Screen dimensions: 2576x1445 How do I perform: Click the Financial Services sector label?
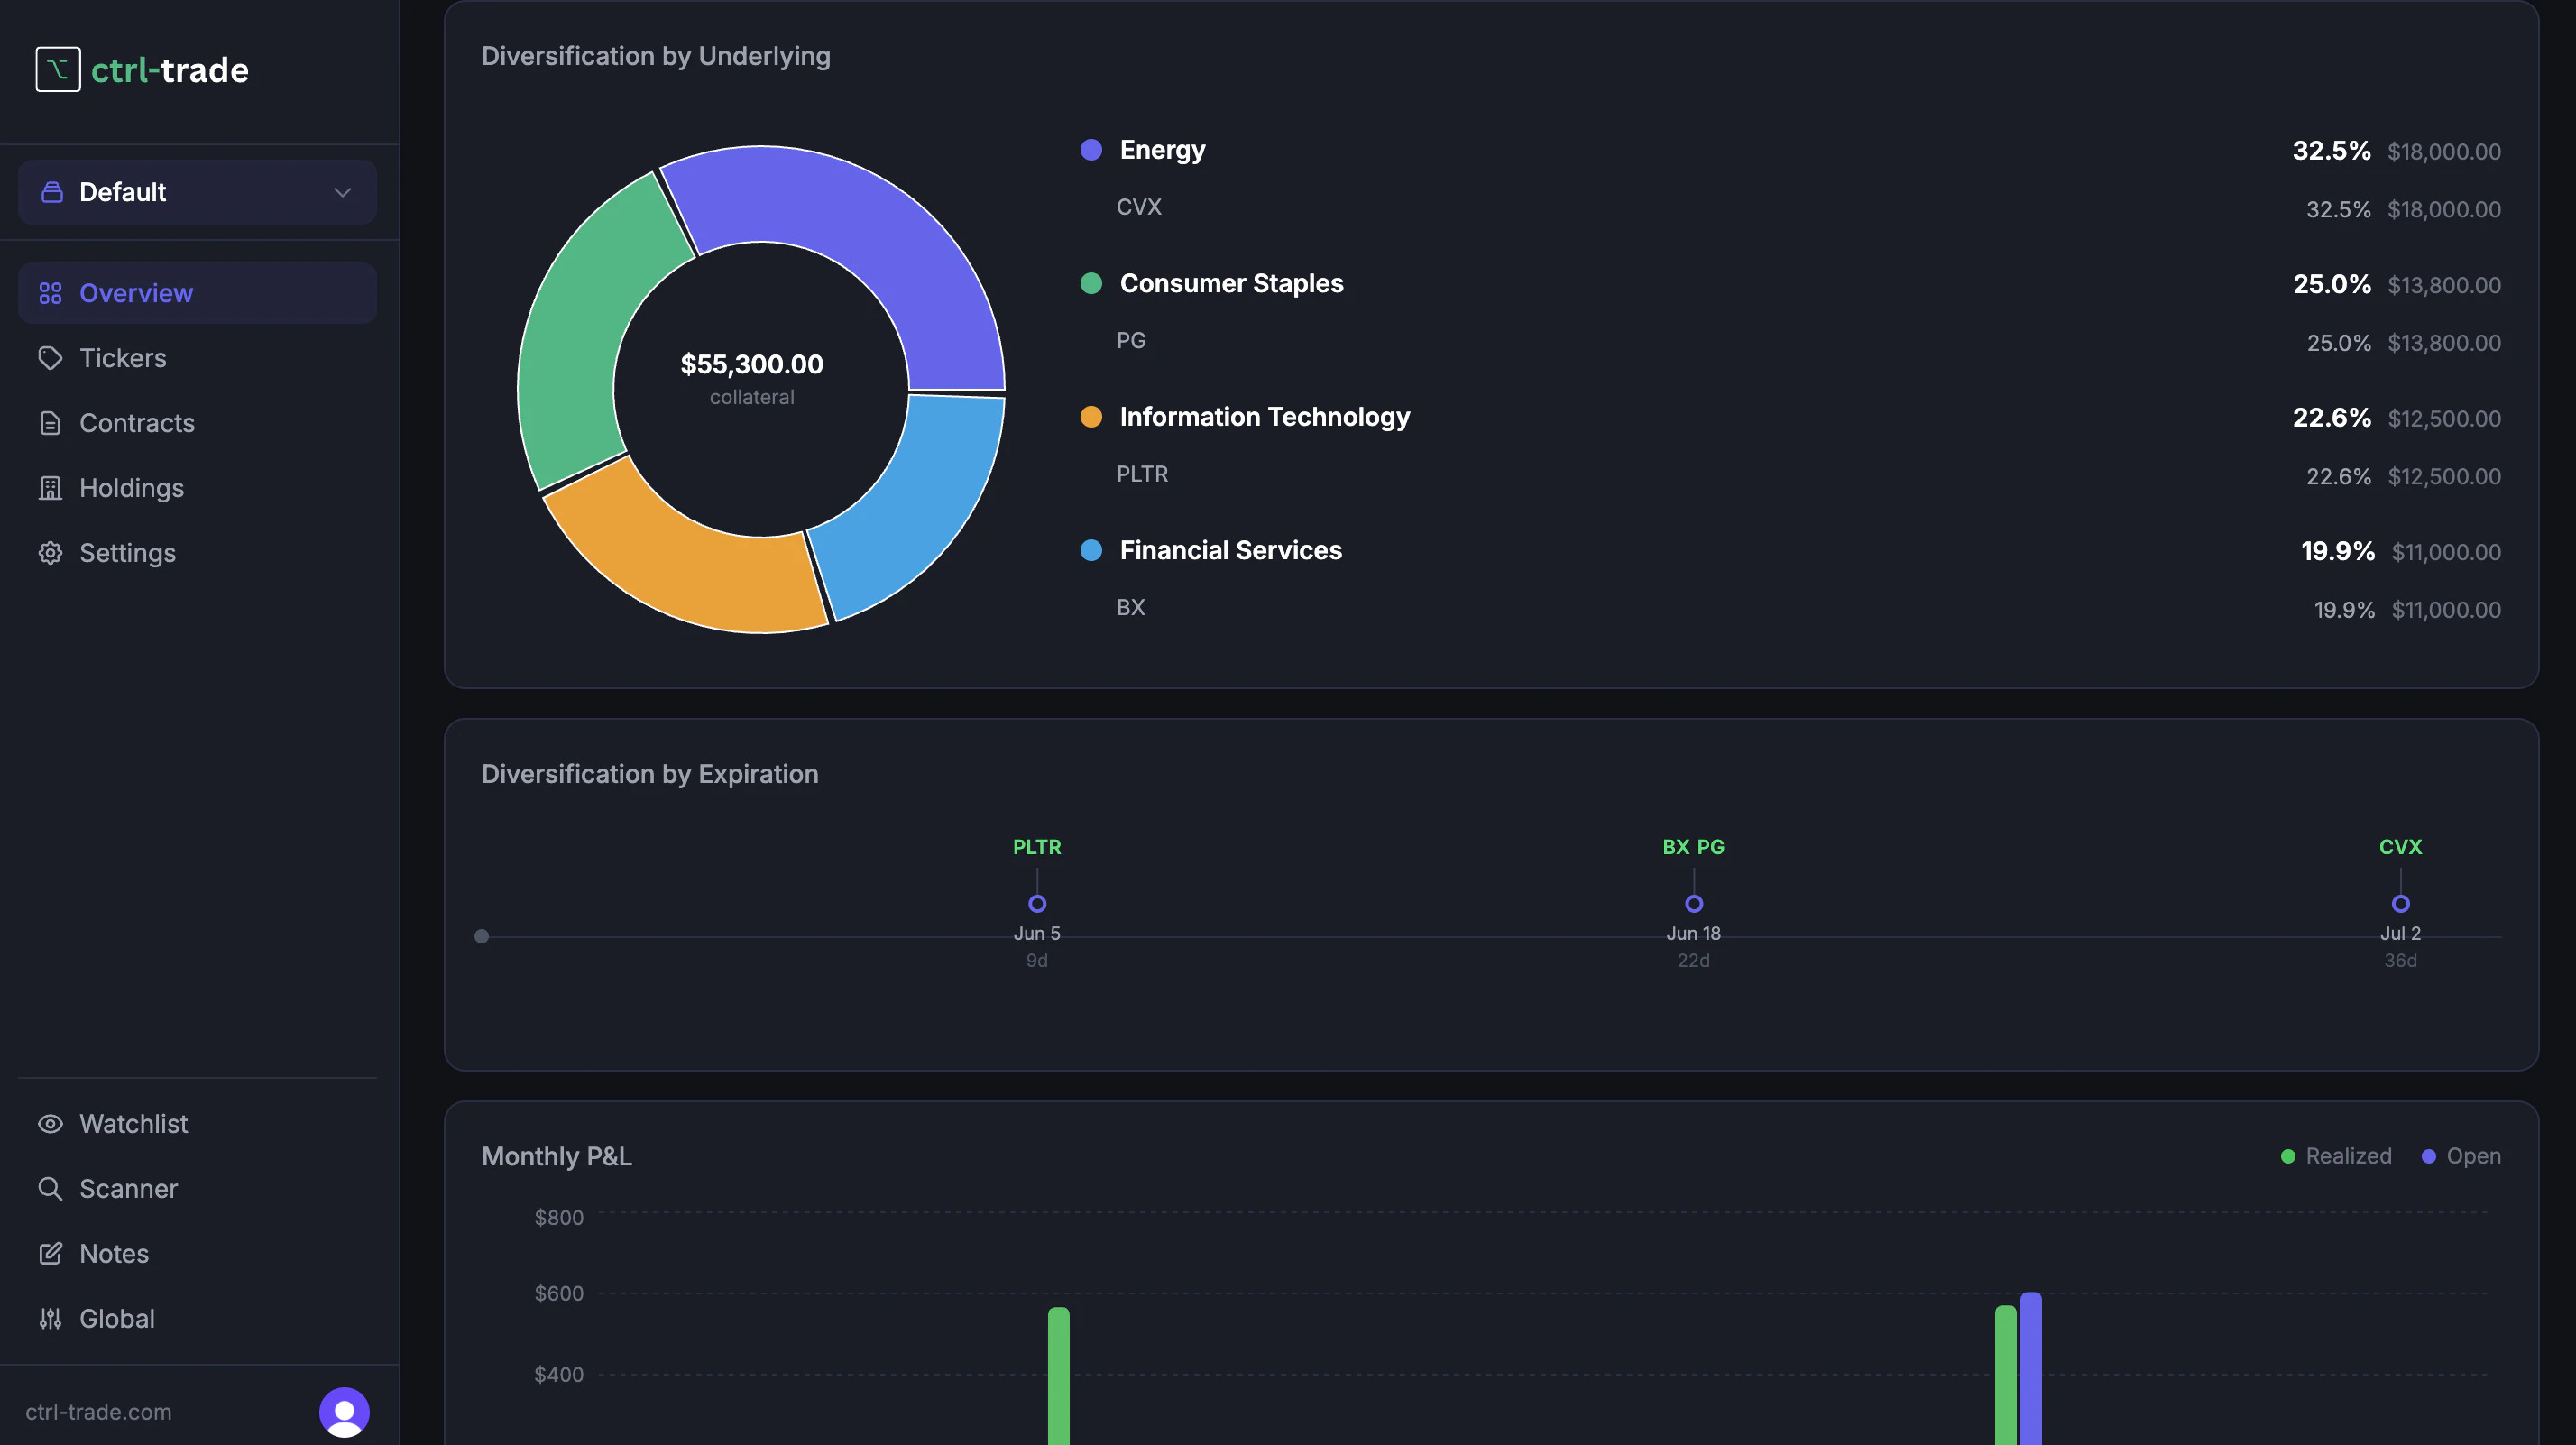[x=1231, y=551]
